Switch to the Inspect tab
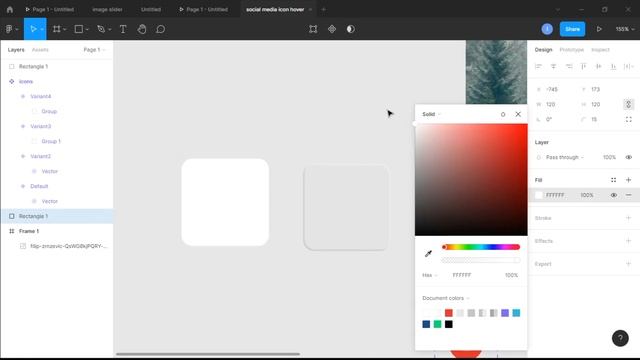 (x=600, y=50)
